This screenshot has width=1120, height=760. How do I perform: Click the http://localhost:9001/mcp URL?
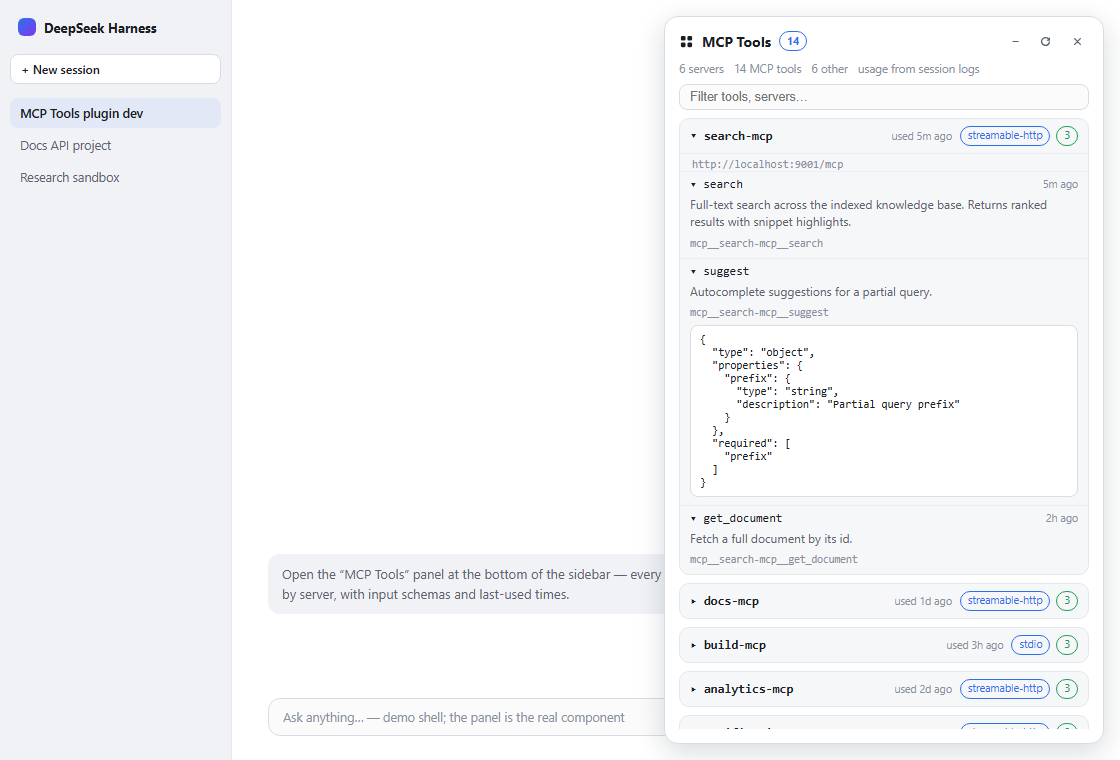click(767, 164)
